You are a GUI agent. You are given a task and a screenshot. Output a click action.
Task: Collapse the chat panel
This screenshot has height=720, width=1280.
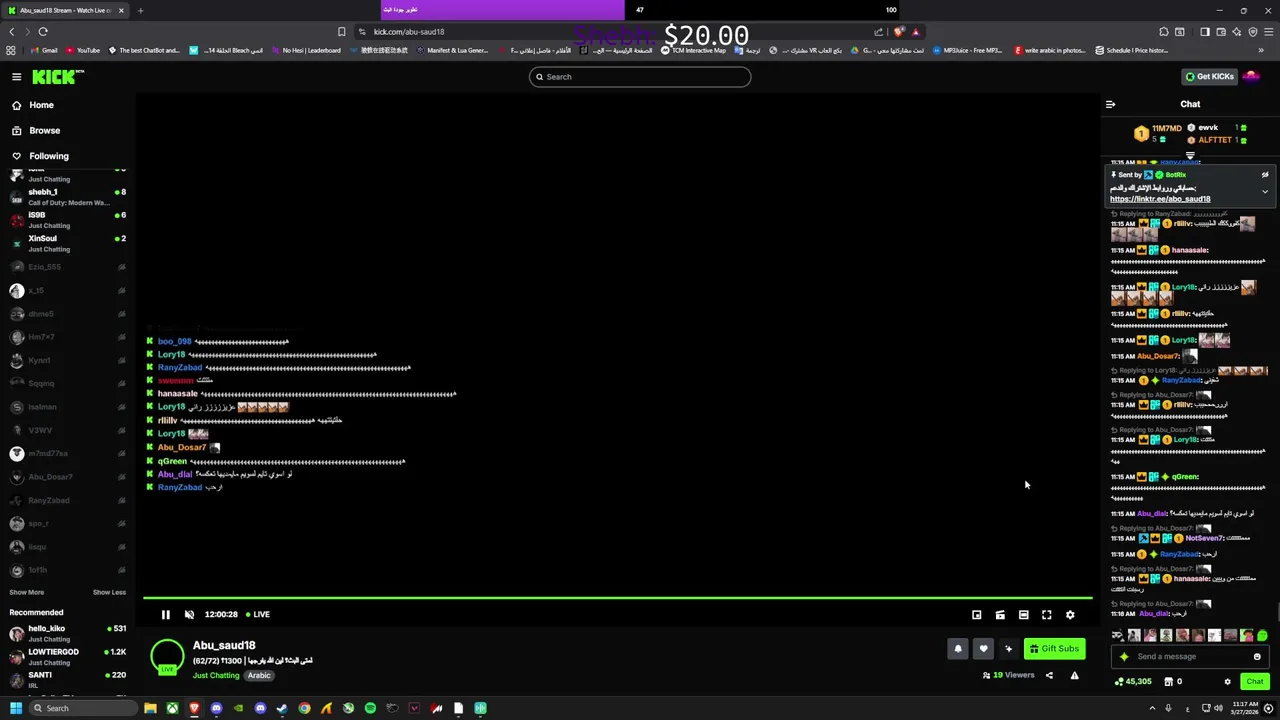(x=1110, y=104)
